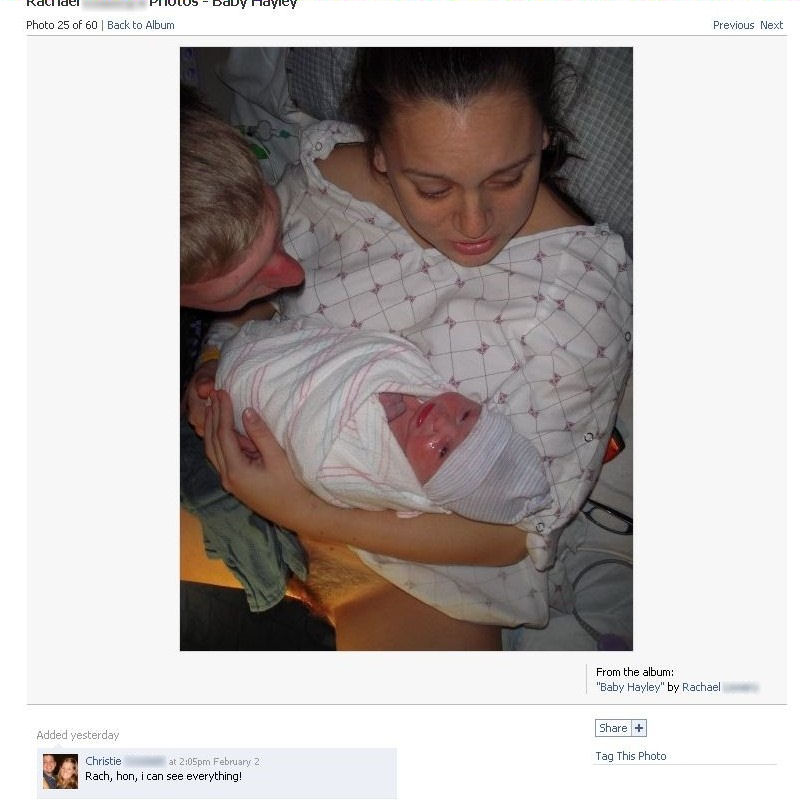Visit Rachael's profile from album credit
The height and width of the screenshot is (800, 800).
tap(720, 687)
